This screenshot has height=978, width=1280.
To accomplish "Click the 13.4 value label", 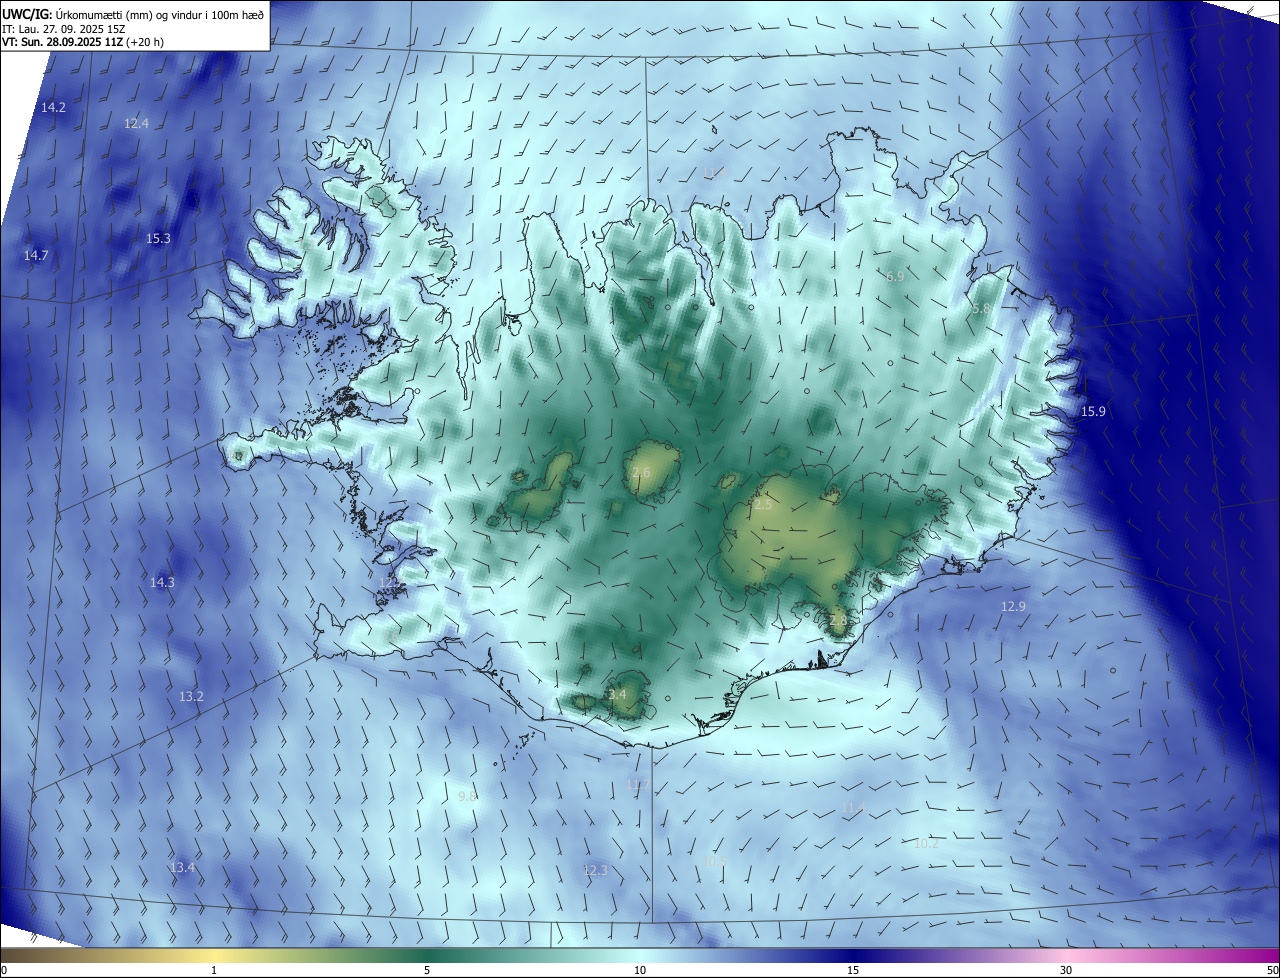I will pyautogui.click(x=182, y=868).
